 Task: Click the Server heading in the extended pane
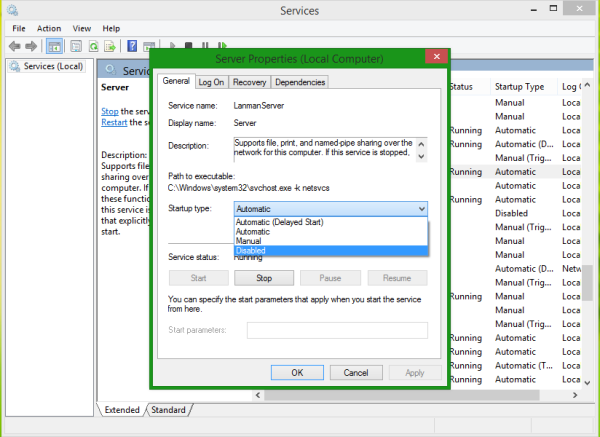click(x=115, y=87)
